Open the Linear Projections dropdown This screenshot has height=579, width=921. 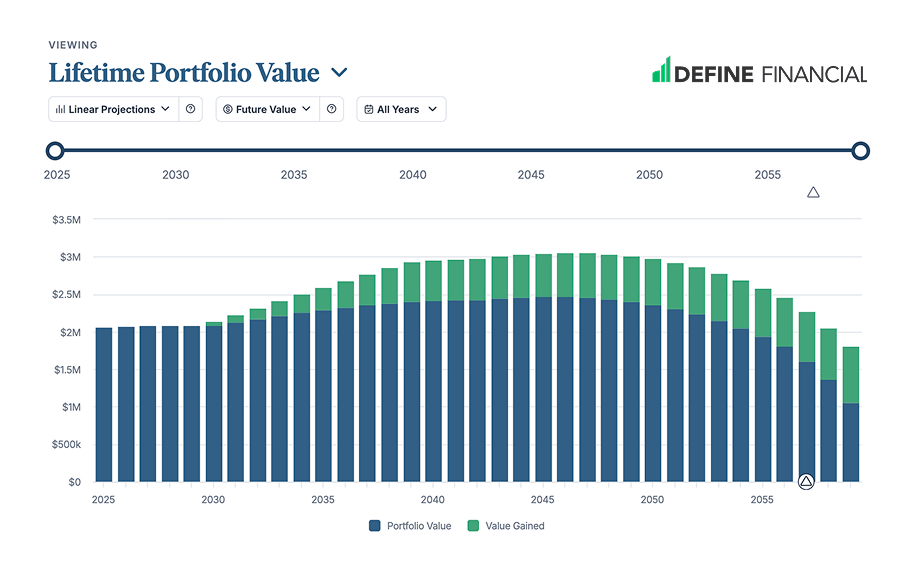(113, 109)
